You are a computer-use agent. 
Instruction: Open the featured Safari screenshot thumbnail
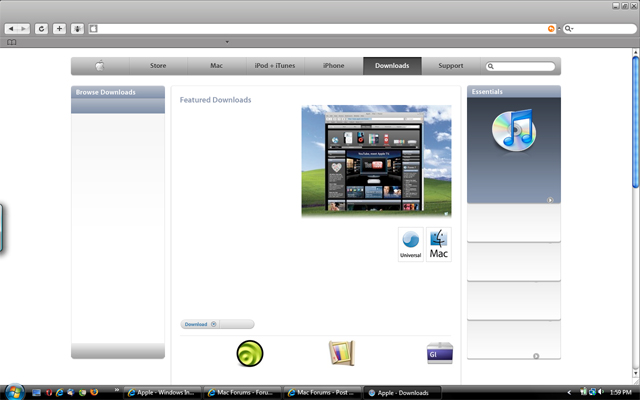(x=376, y=161)
